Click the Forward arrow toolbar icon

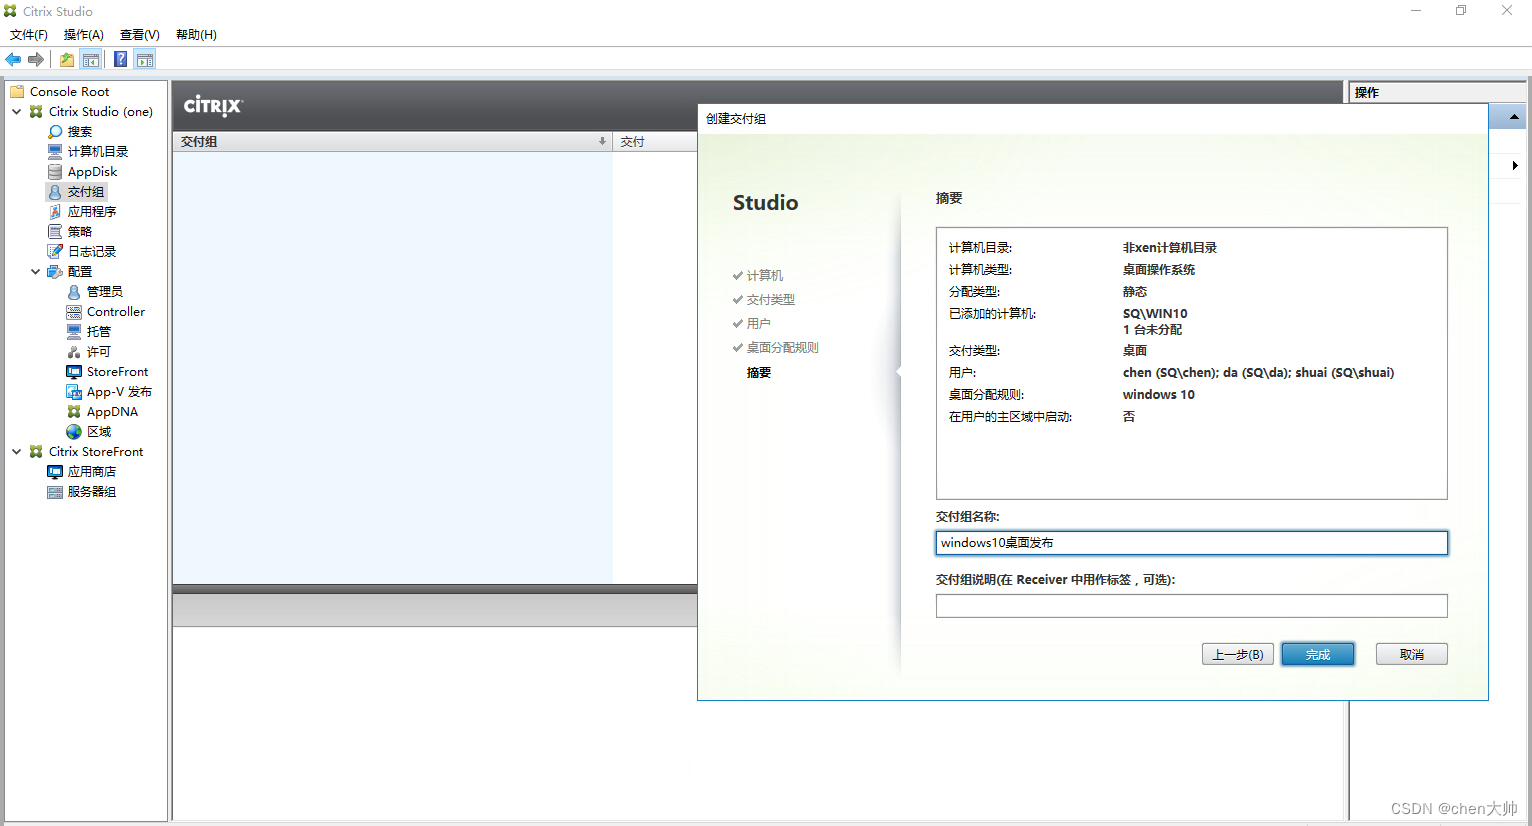coord(36,60)
